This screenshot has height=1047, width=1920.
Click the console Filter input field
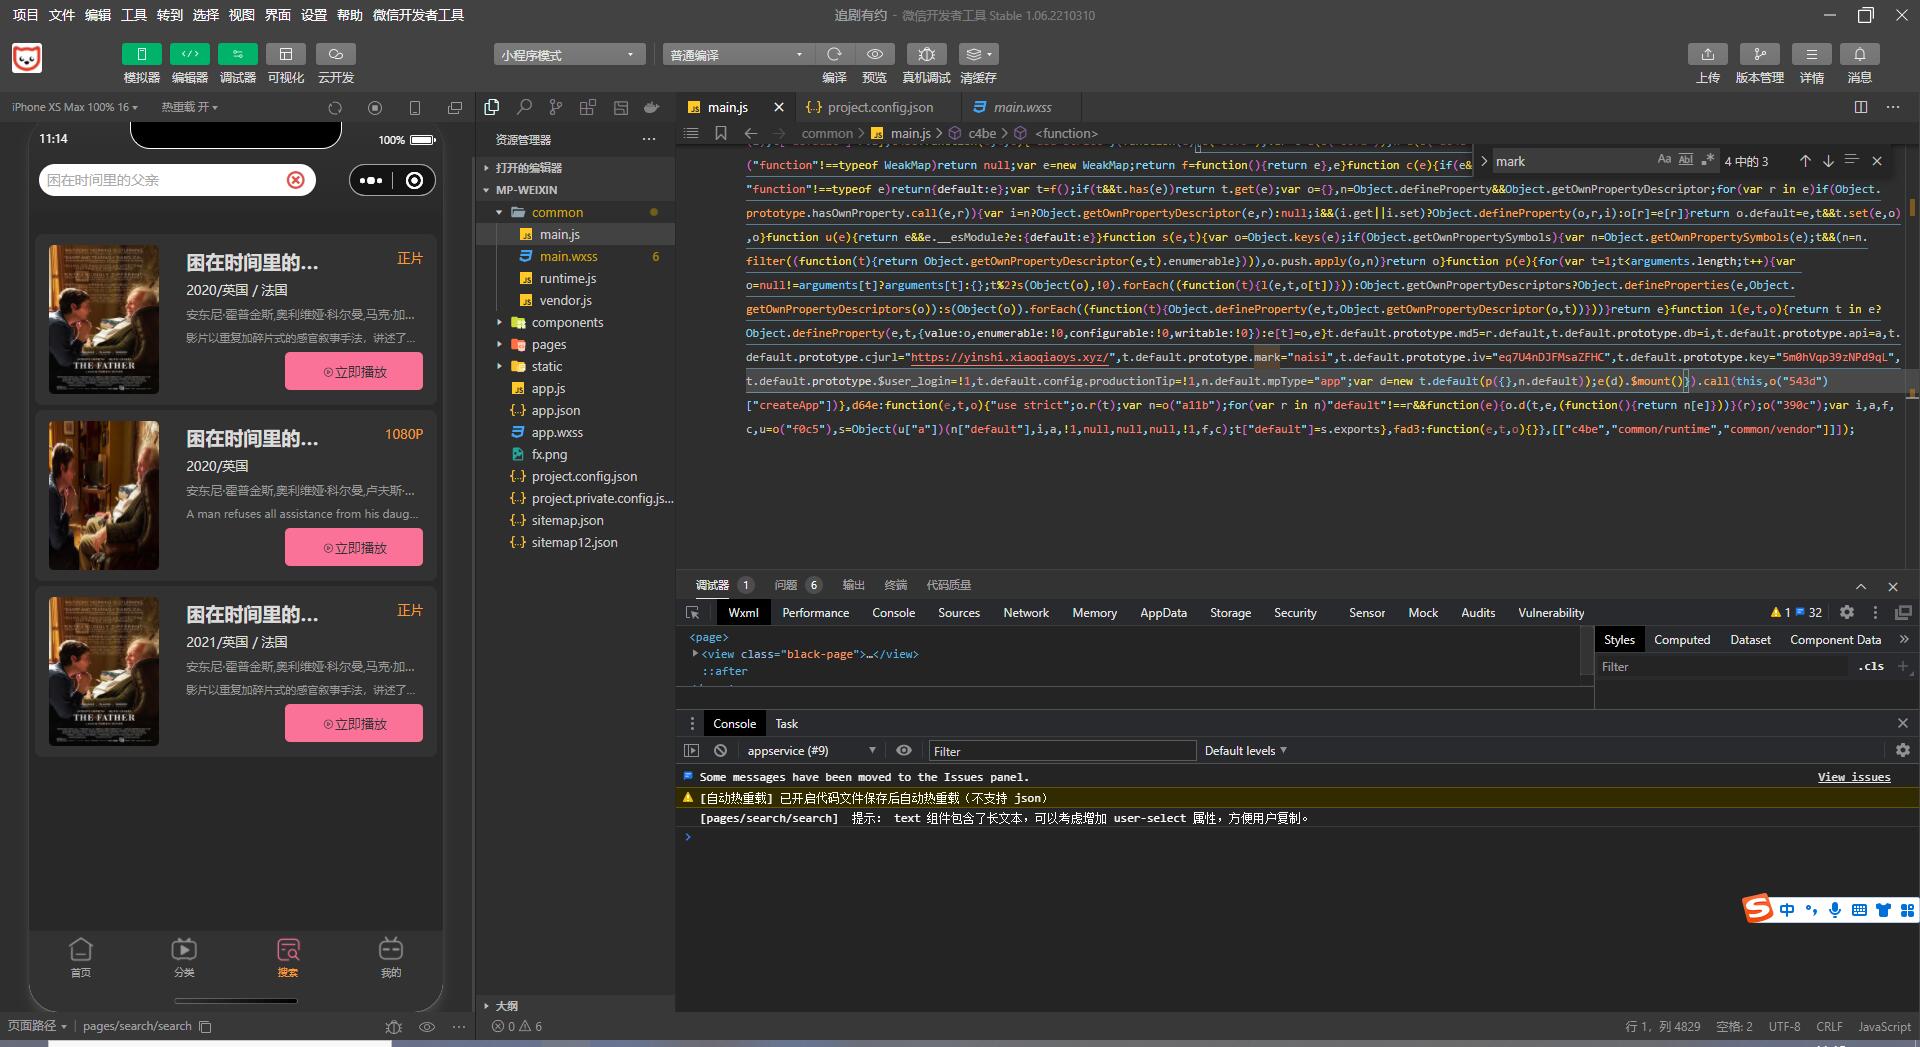click(1060, 751)
